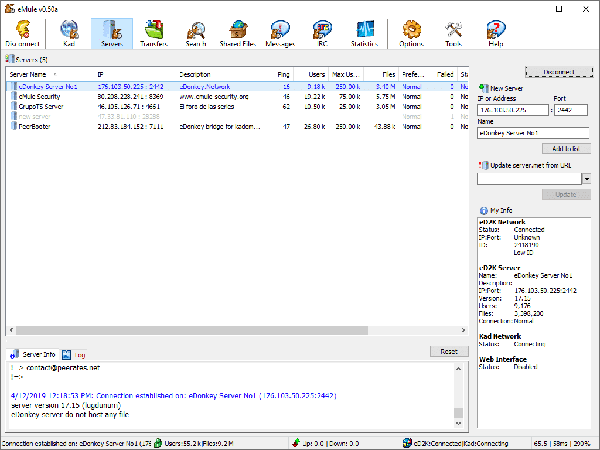Screen dimensions: 600x450
Task: Click the server list scroll-right arrow
Action: 463,330
